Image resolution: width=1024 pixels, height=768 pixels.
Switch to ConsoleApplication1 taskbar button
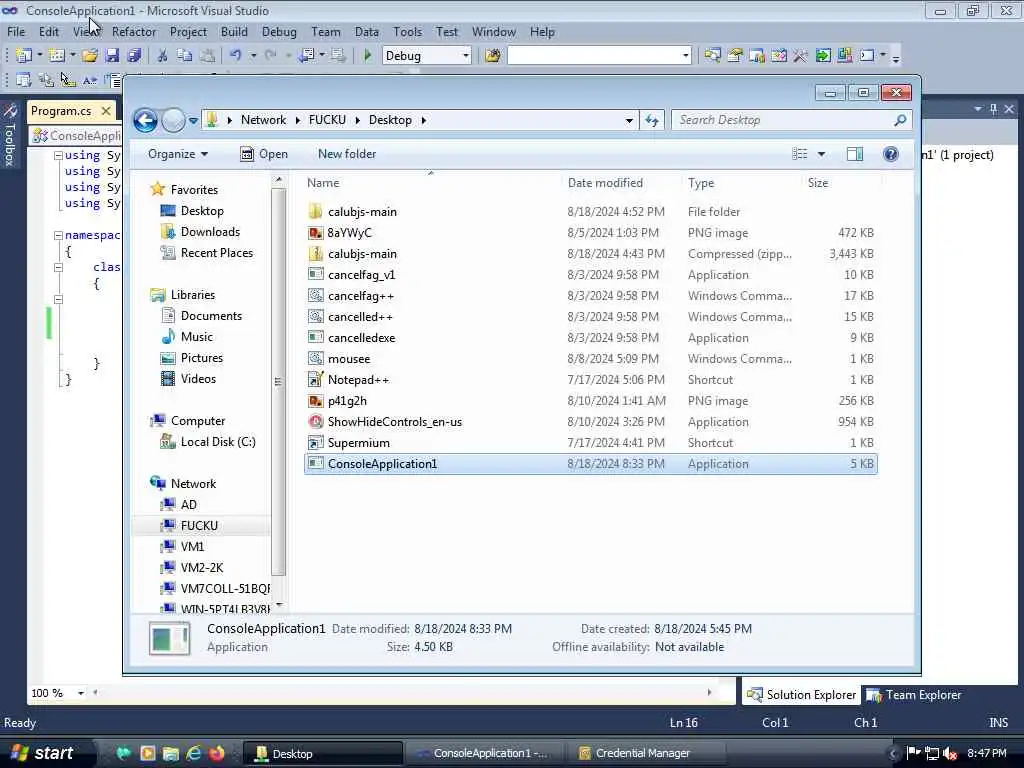pyautogui.click(x=483, y=753)
